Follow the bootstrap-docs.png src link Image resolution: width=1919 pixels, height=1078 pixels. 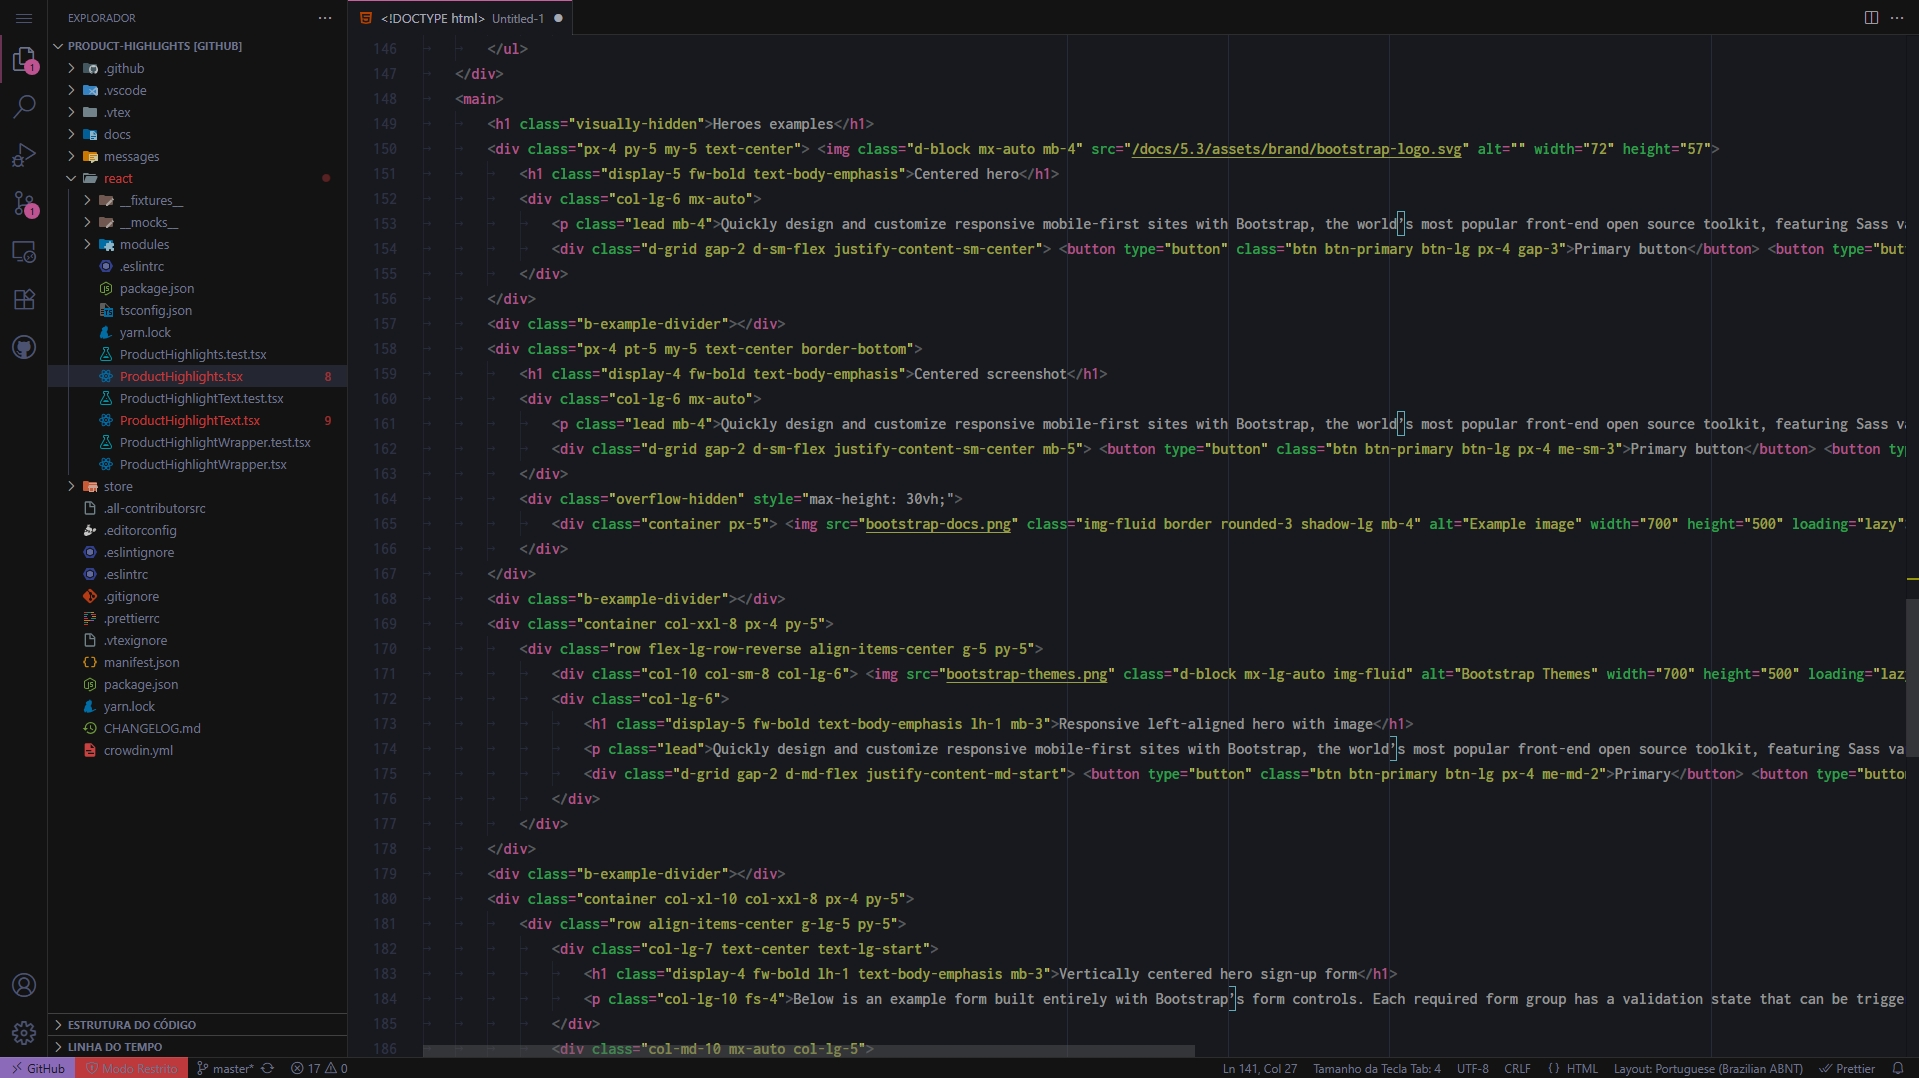click(938, 524)
